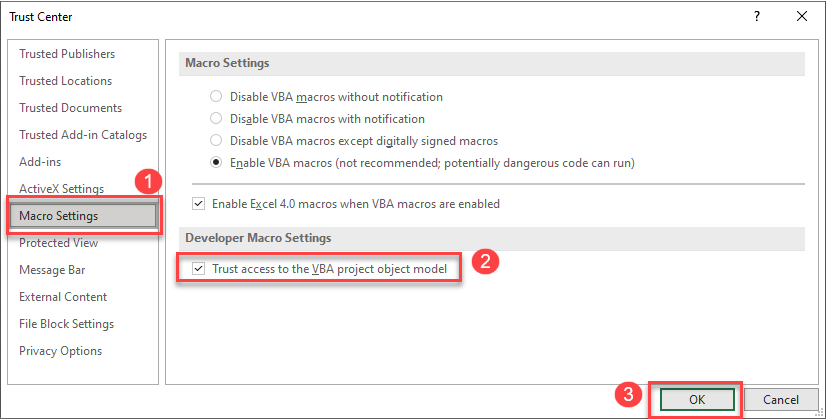The height and width of the screenshot is (419, 826).
Task: Select Trusted Documents in sidebar
Action: (x=70, y=108)
